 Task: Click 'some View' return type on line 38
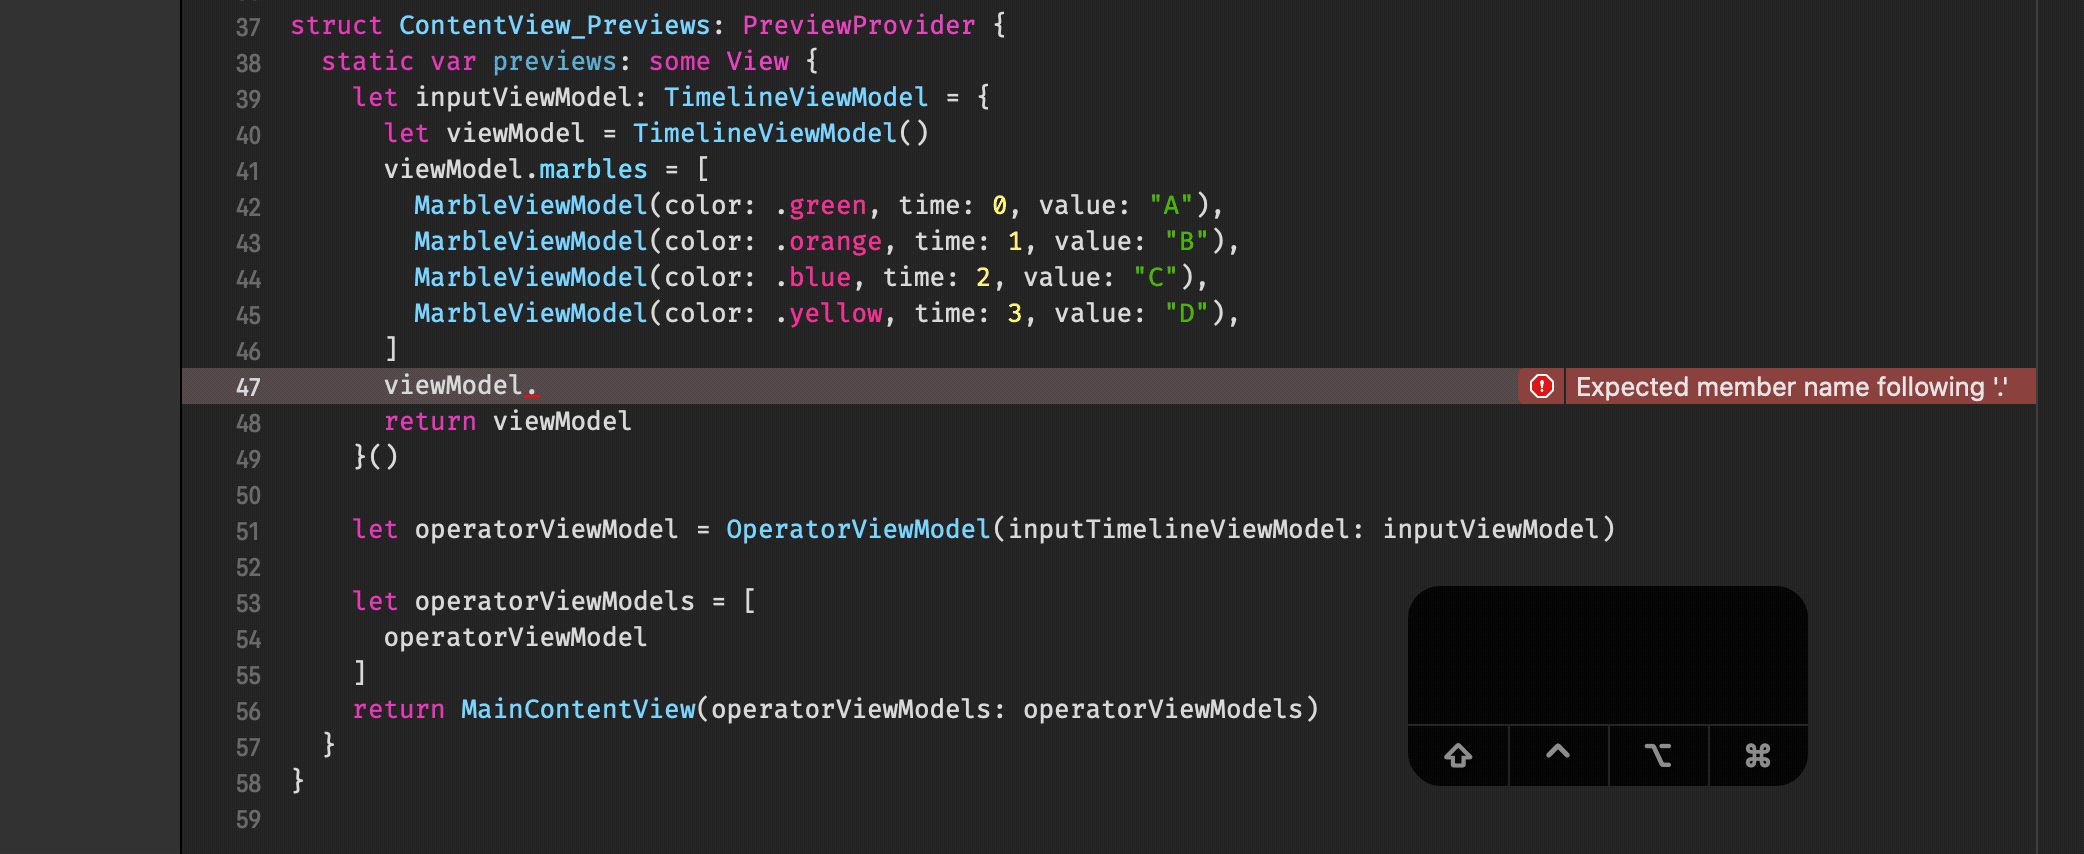point(719,62)
